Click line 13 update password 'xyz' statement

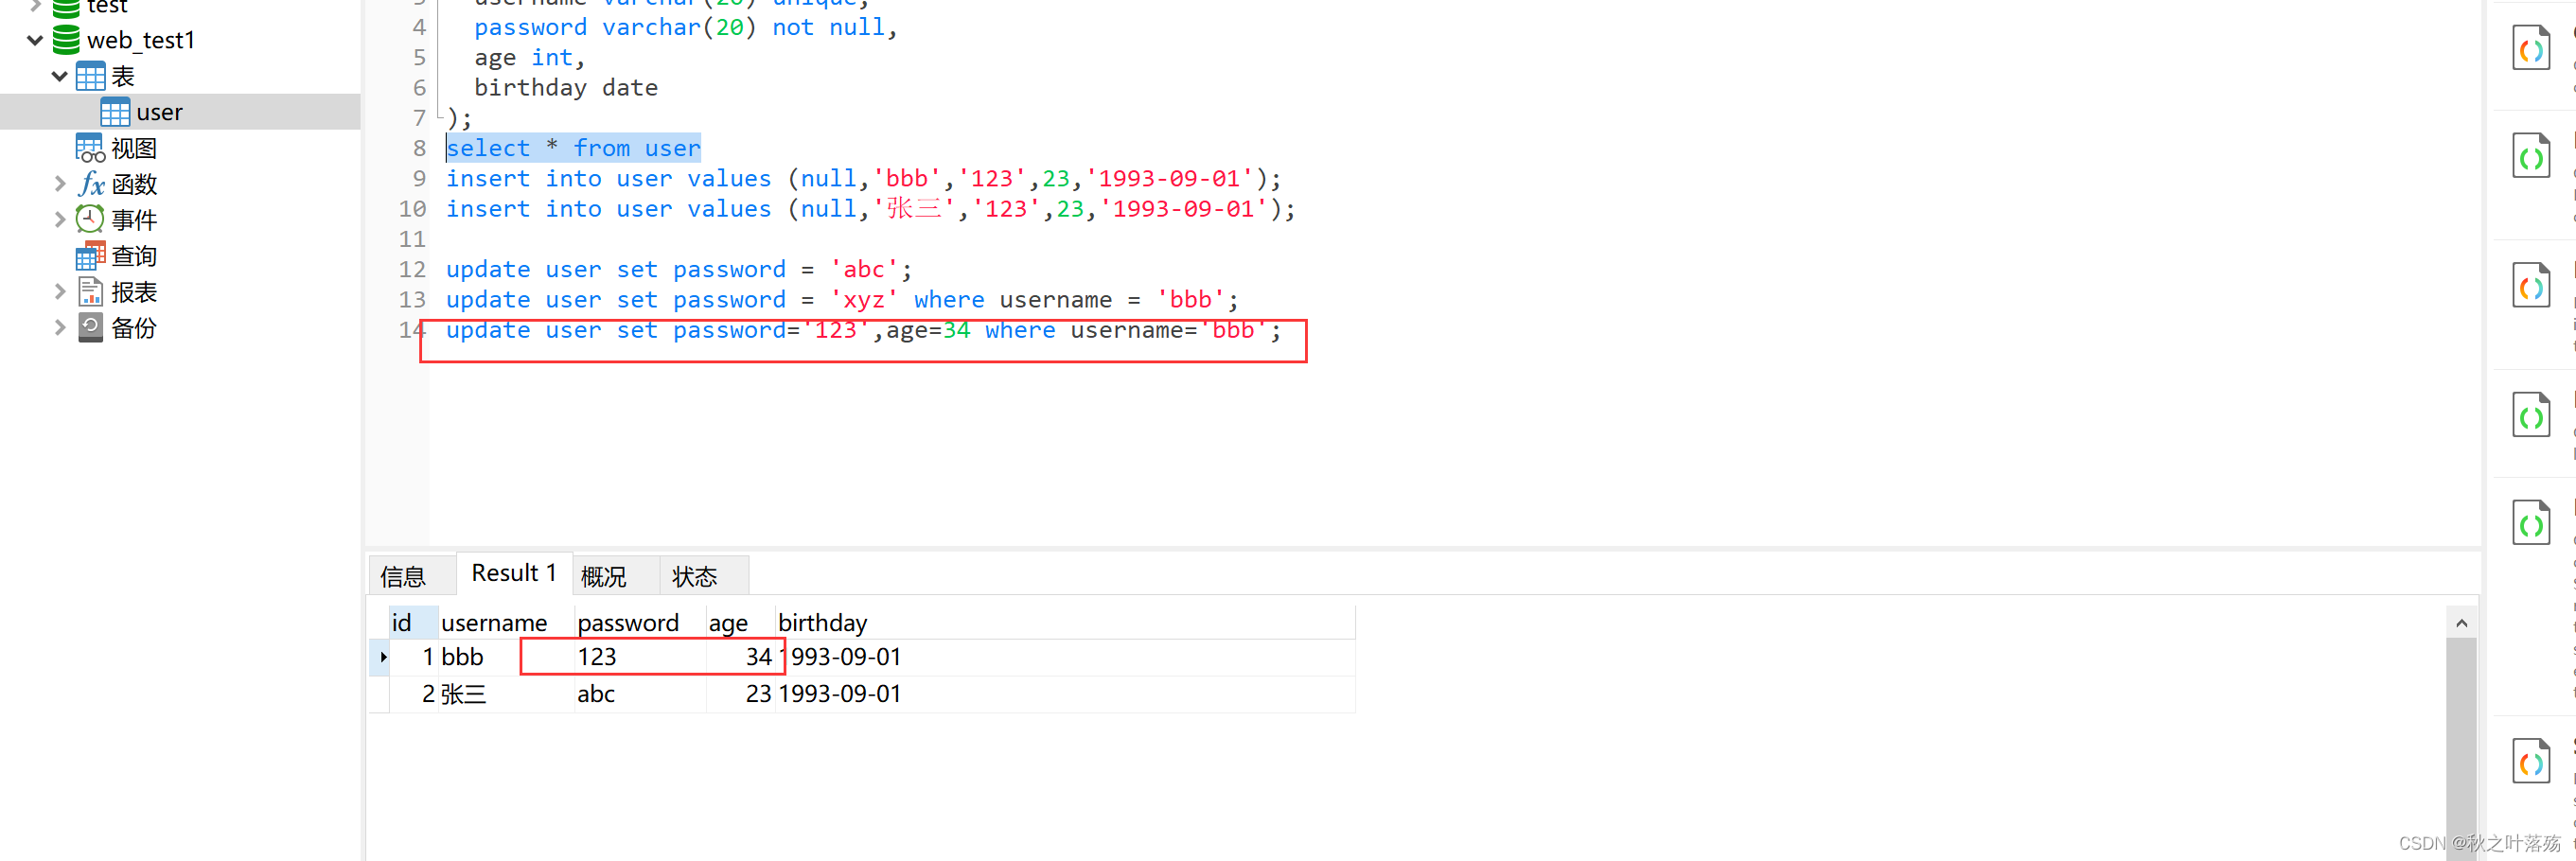(x=842, y=299)
